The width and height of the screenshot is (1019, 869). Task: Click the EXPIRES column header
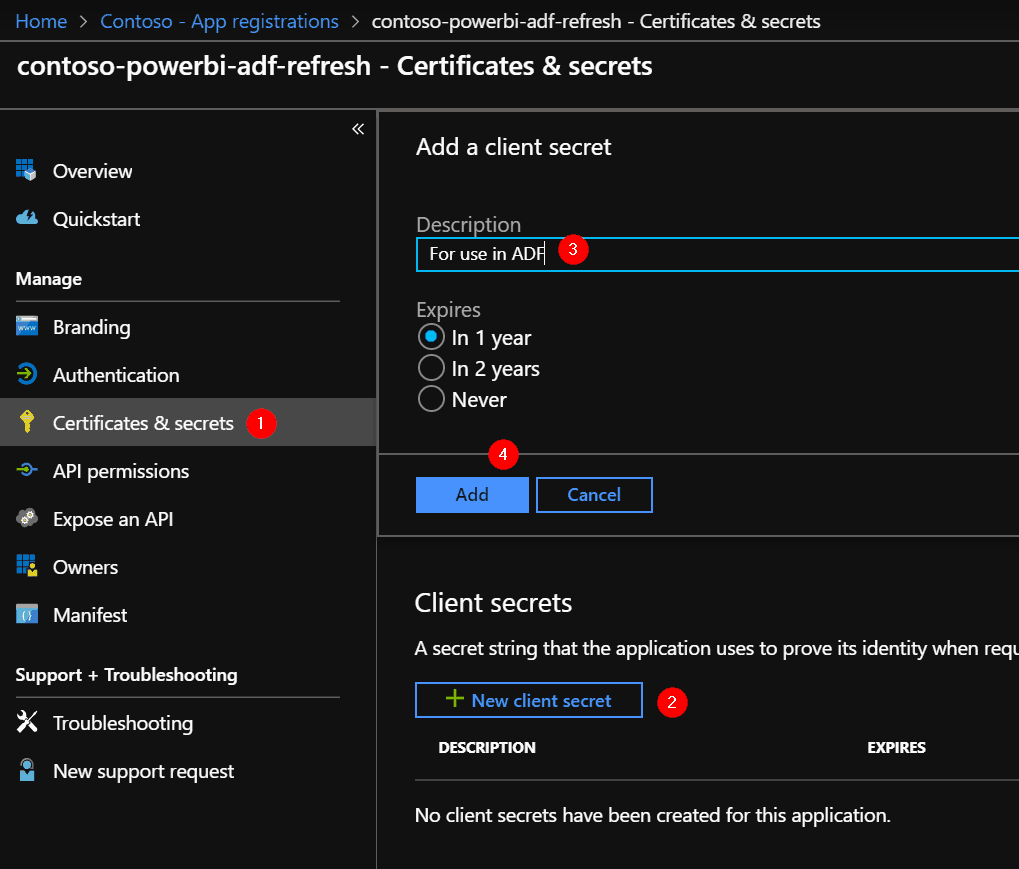[x=896, y=747]
